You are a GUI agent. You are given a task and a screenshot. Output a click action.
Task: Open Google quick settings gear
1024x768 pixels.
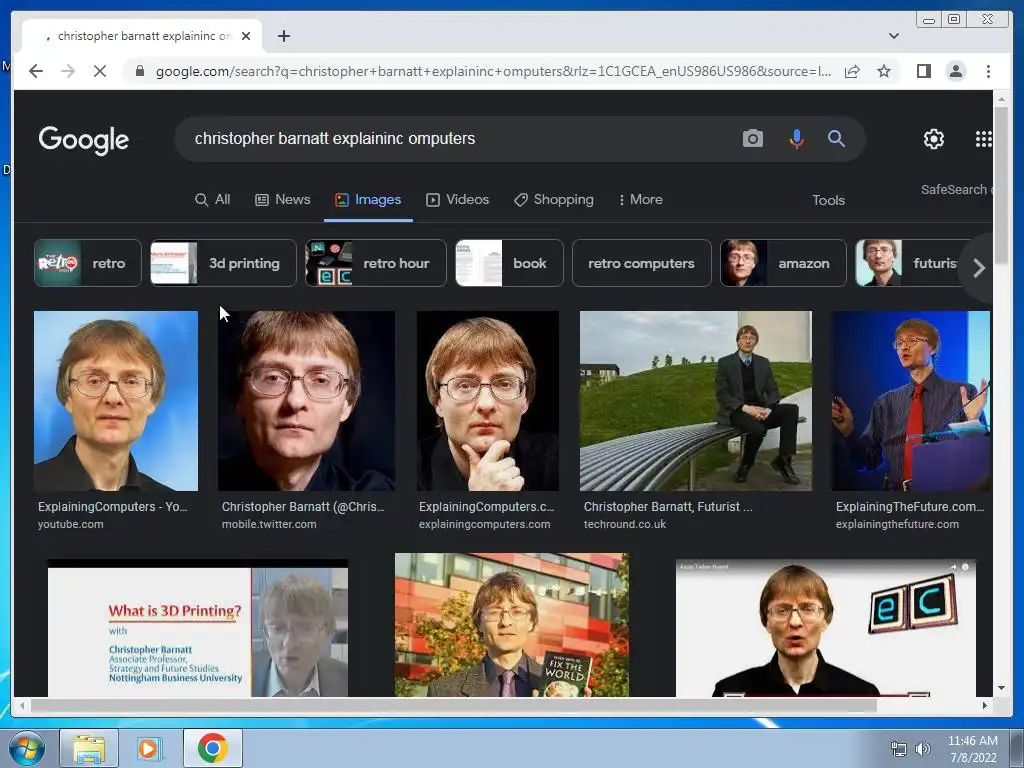[x=934, y=138]
